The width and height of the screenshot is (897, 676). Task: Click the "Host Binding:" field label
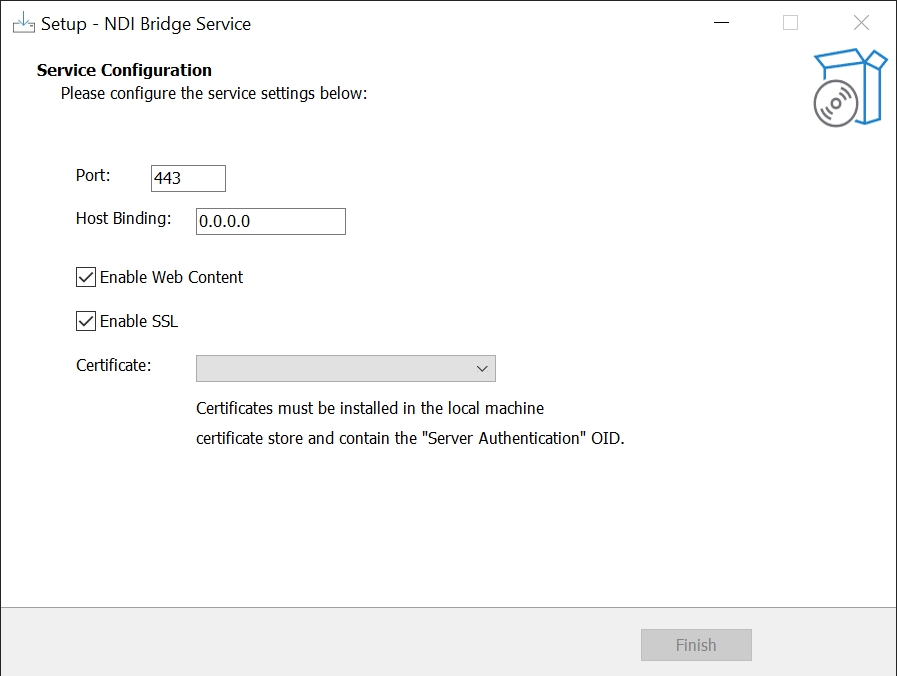pyautogui.click(x=124, y=218)
